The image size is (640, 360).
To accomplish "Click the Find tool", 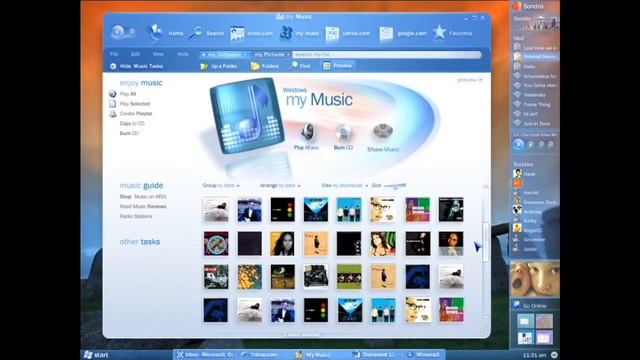I will (300, 66).
